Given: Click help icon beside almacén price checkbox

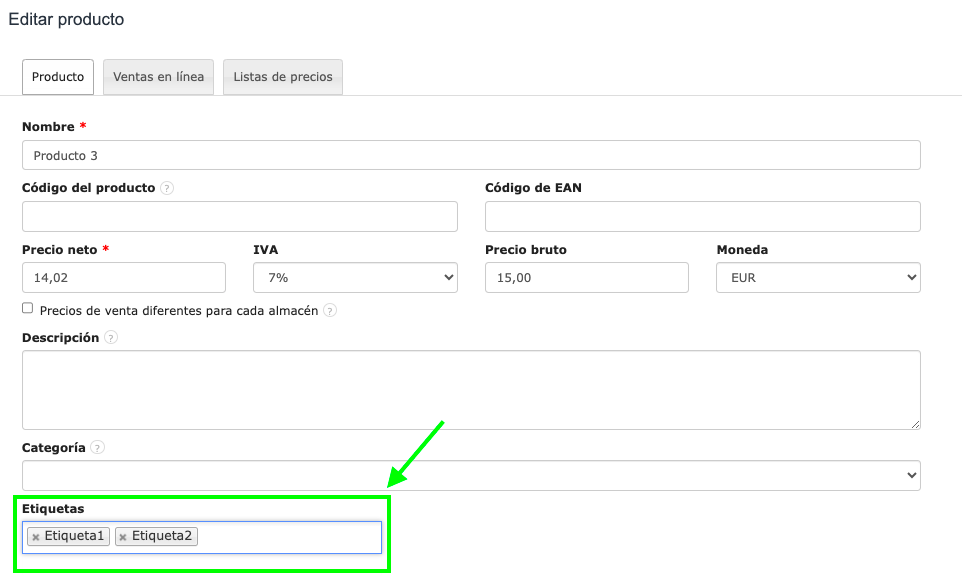Looking at the screenshot, I should point(330,311).
